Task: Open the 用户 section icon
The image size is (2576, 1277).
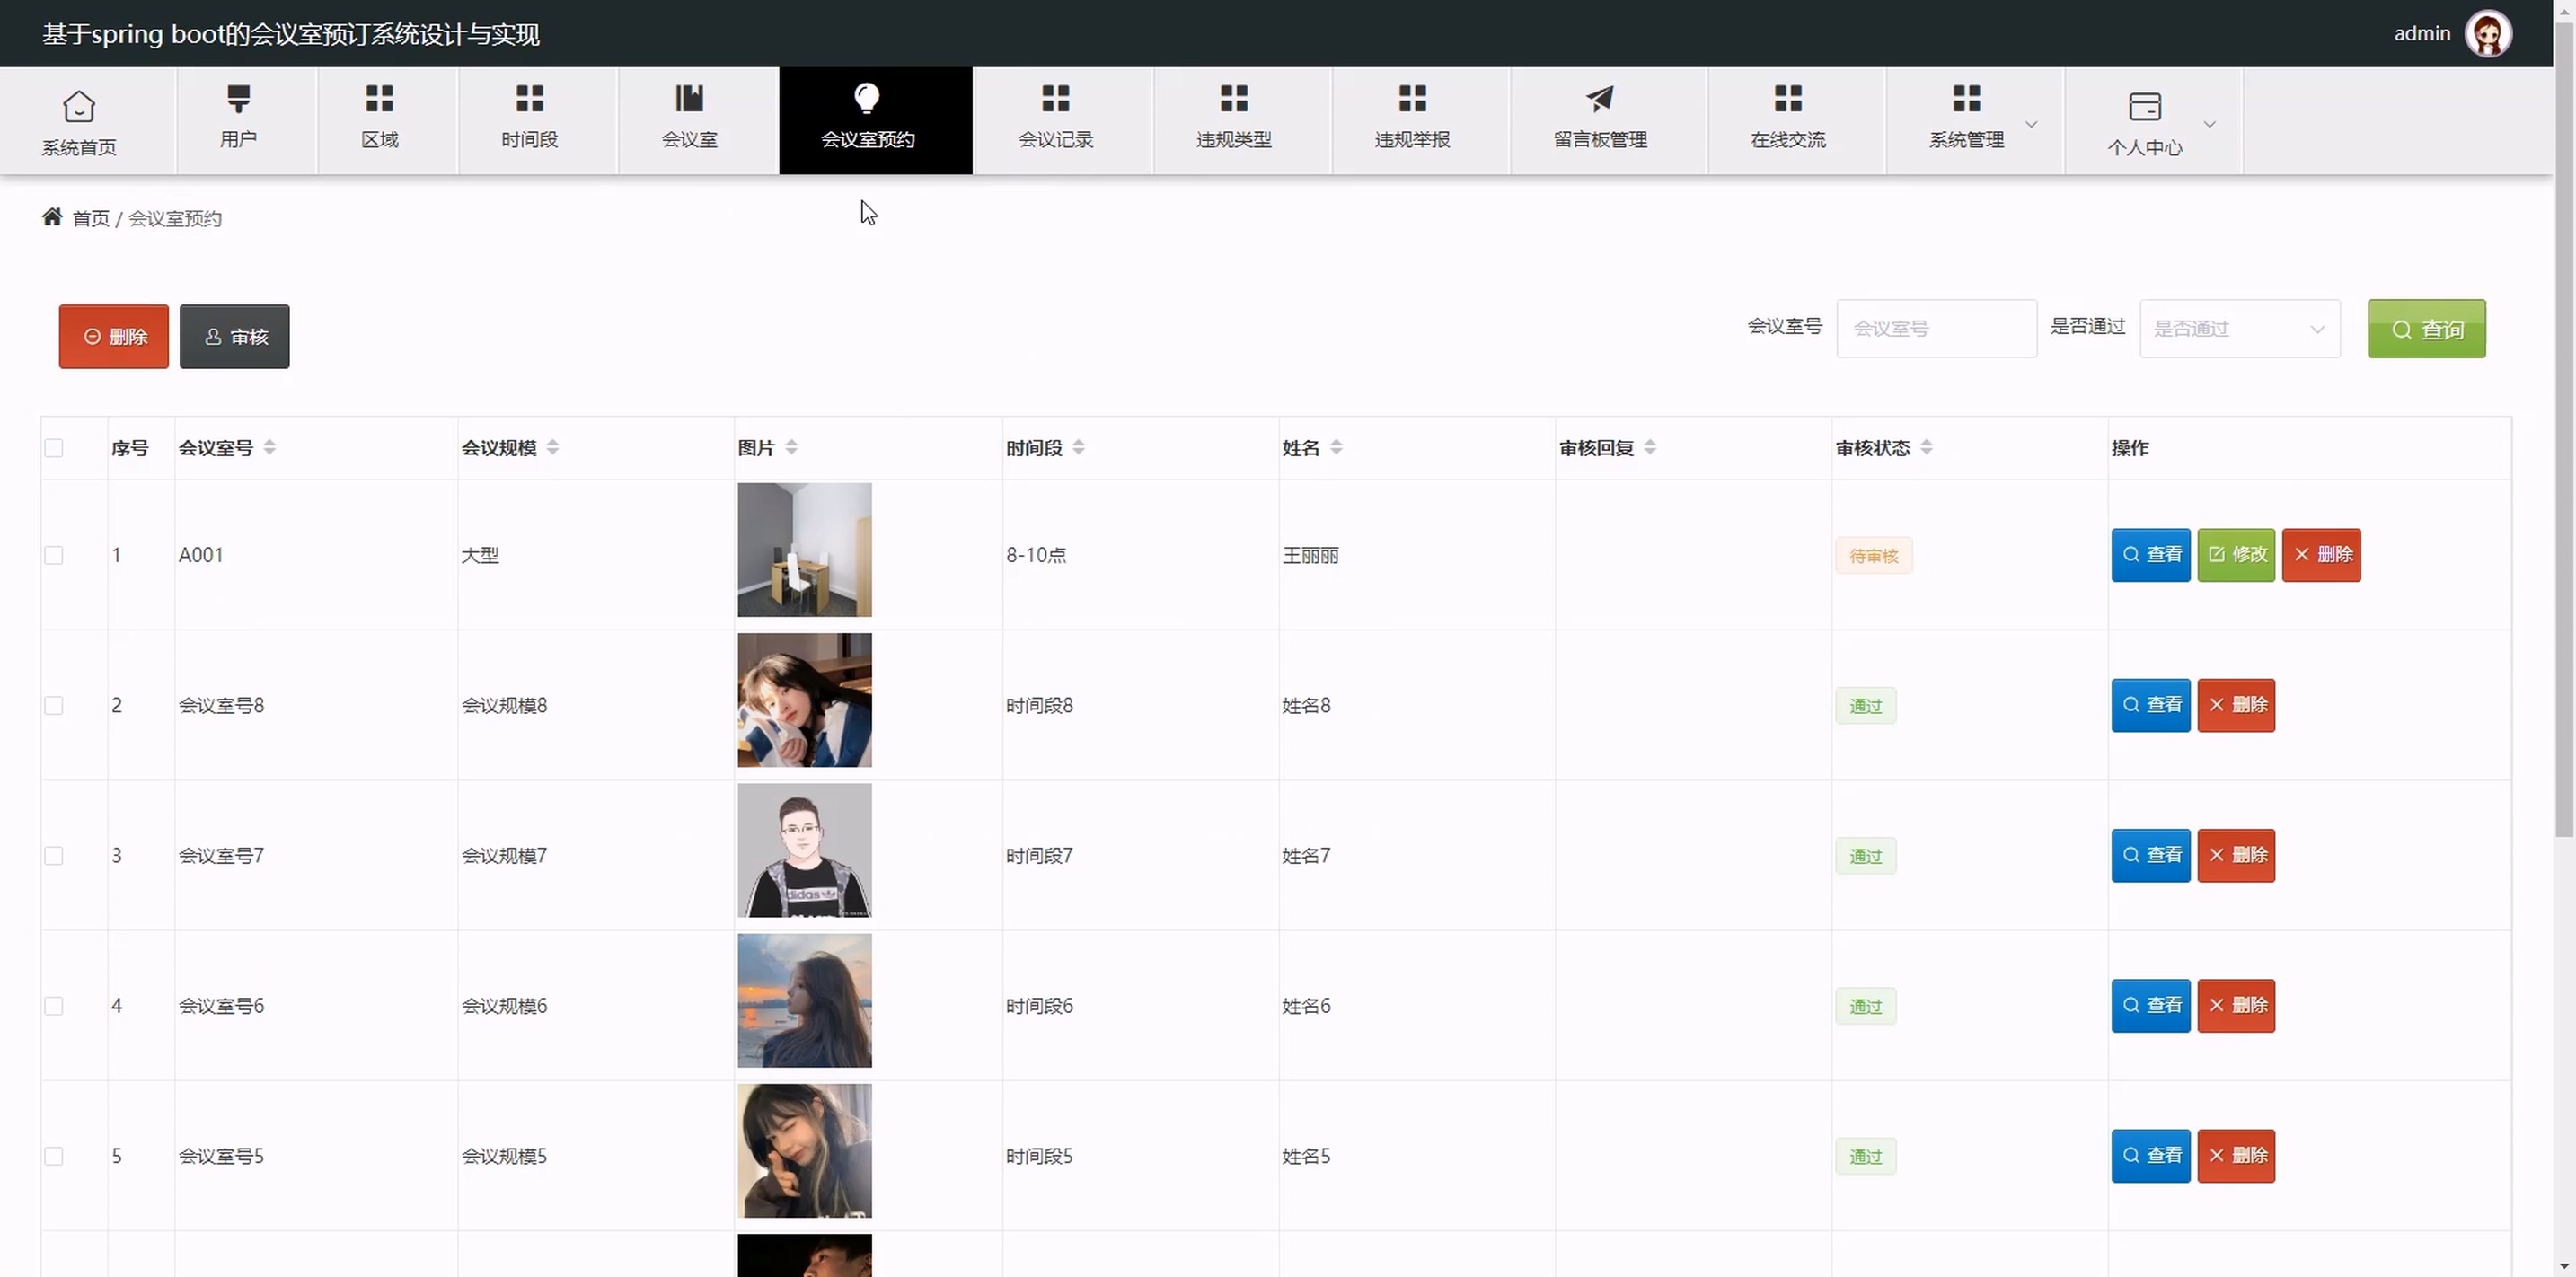Action: [x=238, y=98]
